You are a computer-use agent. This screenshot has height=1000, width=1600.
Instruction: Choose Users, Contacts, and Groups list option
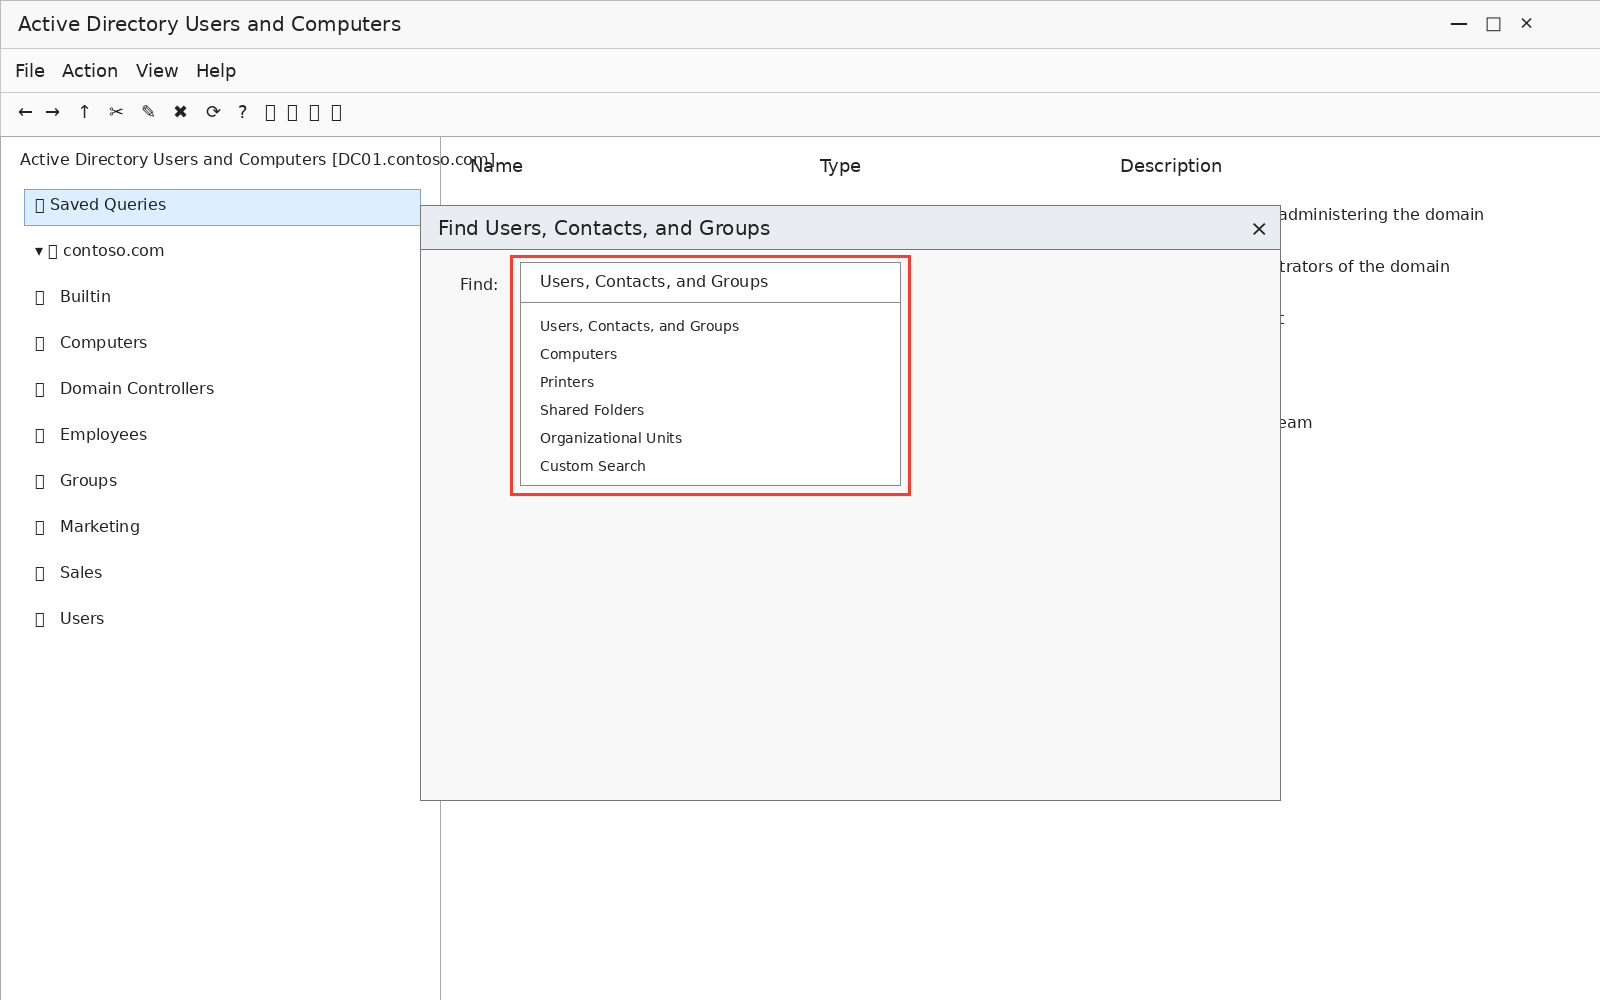click(x=639, y=326)
